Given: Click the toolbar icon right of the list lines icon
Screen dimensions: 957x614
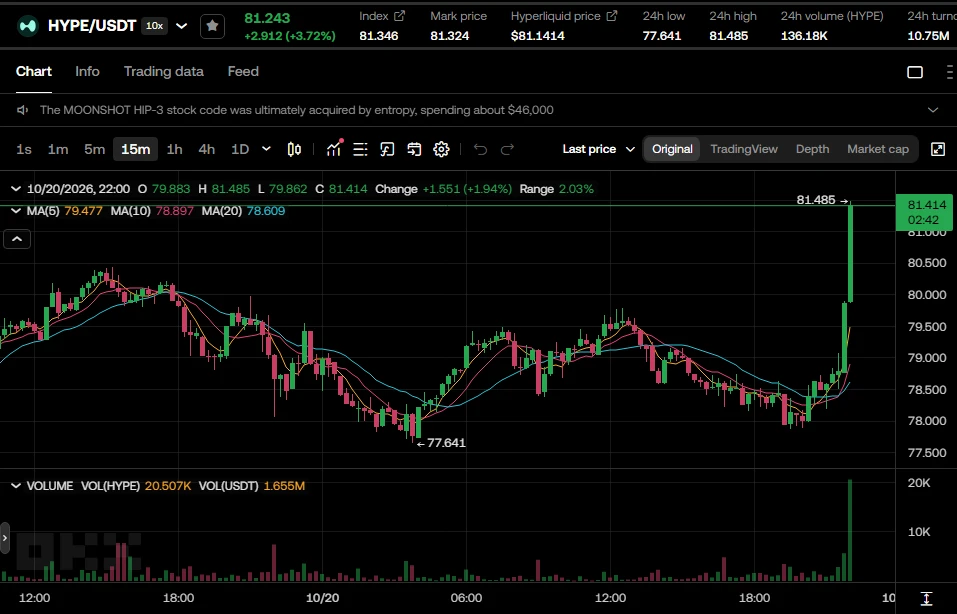Looking at the screenshot, I should point(387,149).
